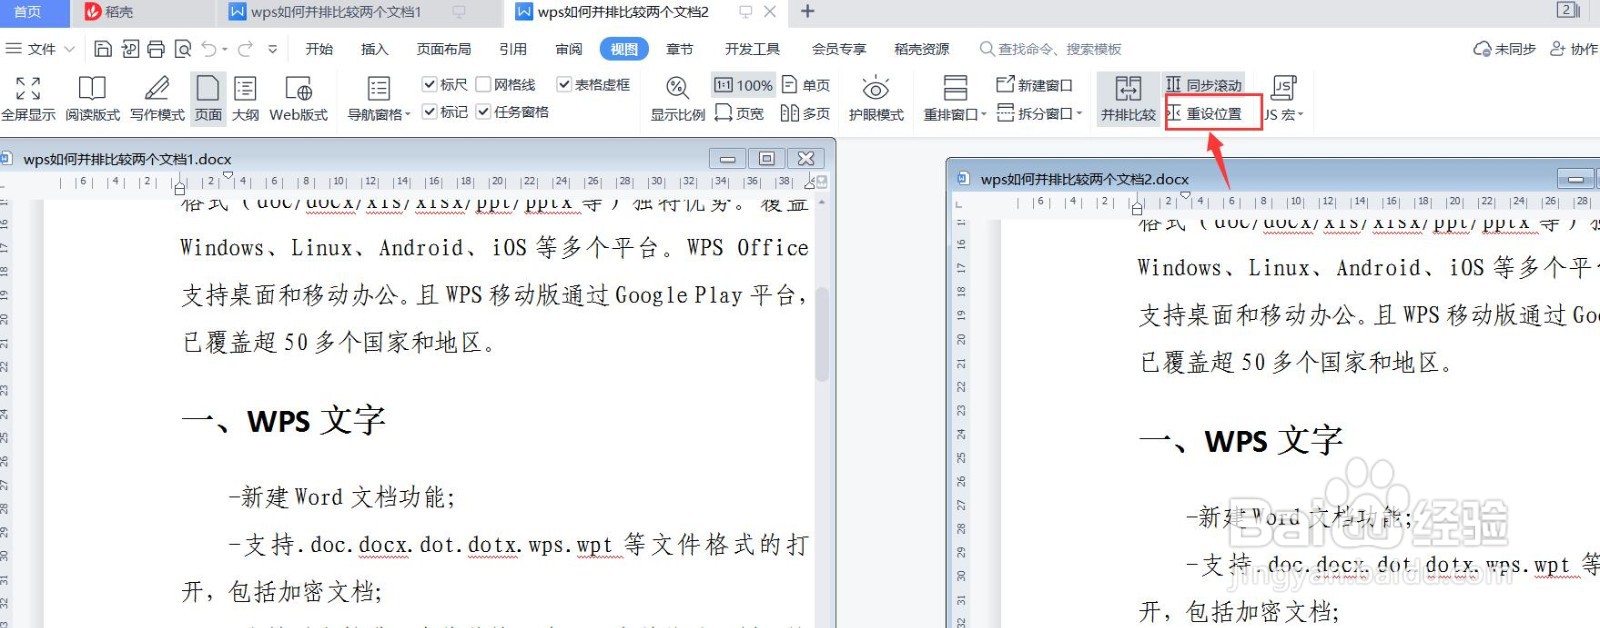
Task: Open the 文件 menu dropdown arrow
Action: (x=69, y=48)
